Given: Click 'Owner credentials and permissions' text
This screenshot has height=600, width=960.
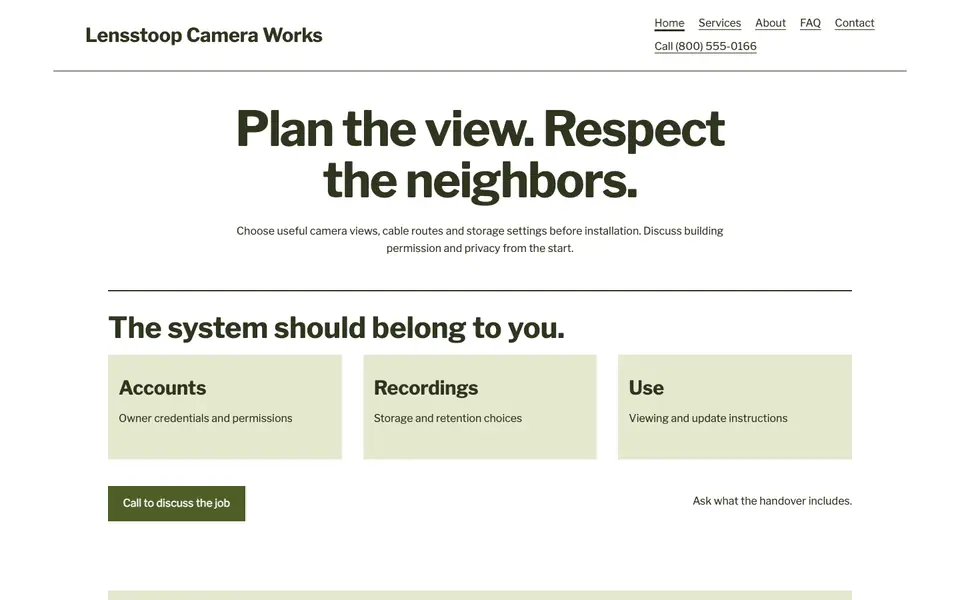Looking at the screenshot, I should pos(205,418).
